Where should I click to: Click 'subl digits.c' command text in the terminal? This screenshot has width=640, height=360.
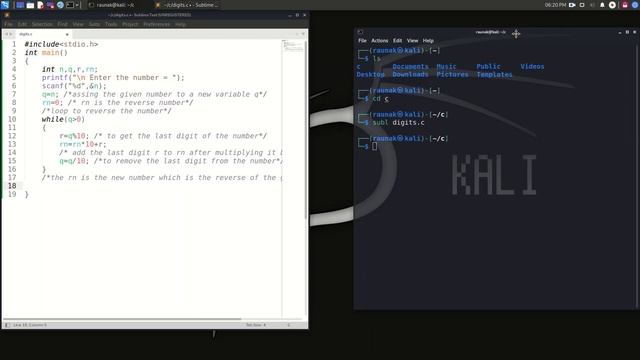click(398, 122)
